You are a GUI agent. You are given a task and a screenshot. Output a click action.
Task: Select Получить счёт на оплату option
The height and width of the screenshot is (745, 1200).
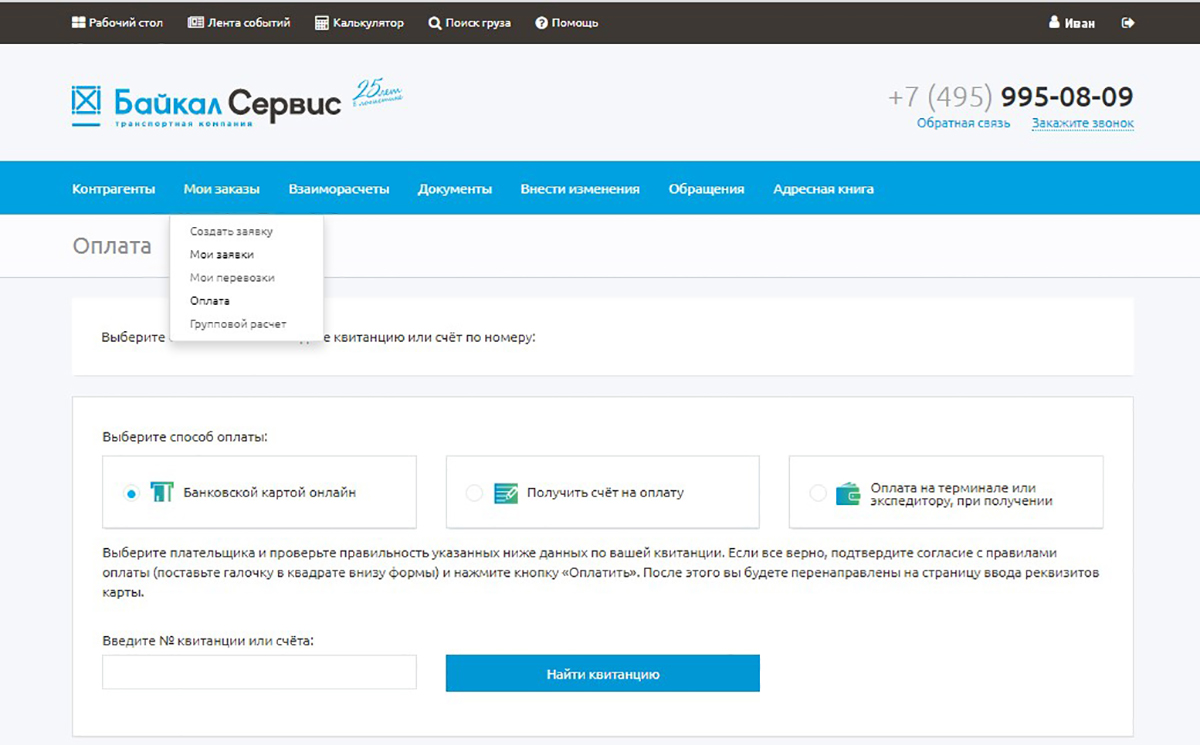(474, 493)
